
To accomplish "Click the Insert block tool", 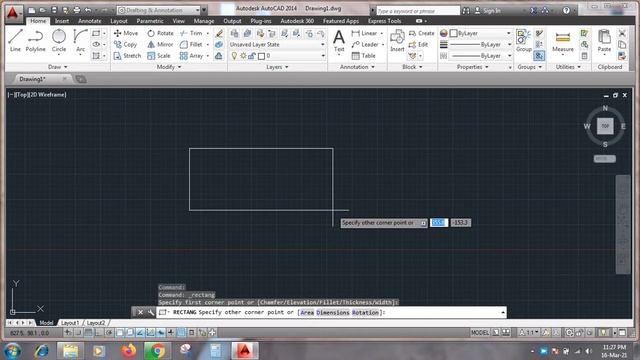I will pos(397,40).
